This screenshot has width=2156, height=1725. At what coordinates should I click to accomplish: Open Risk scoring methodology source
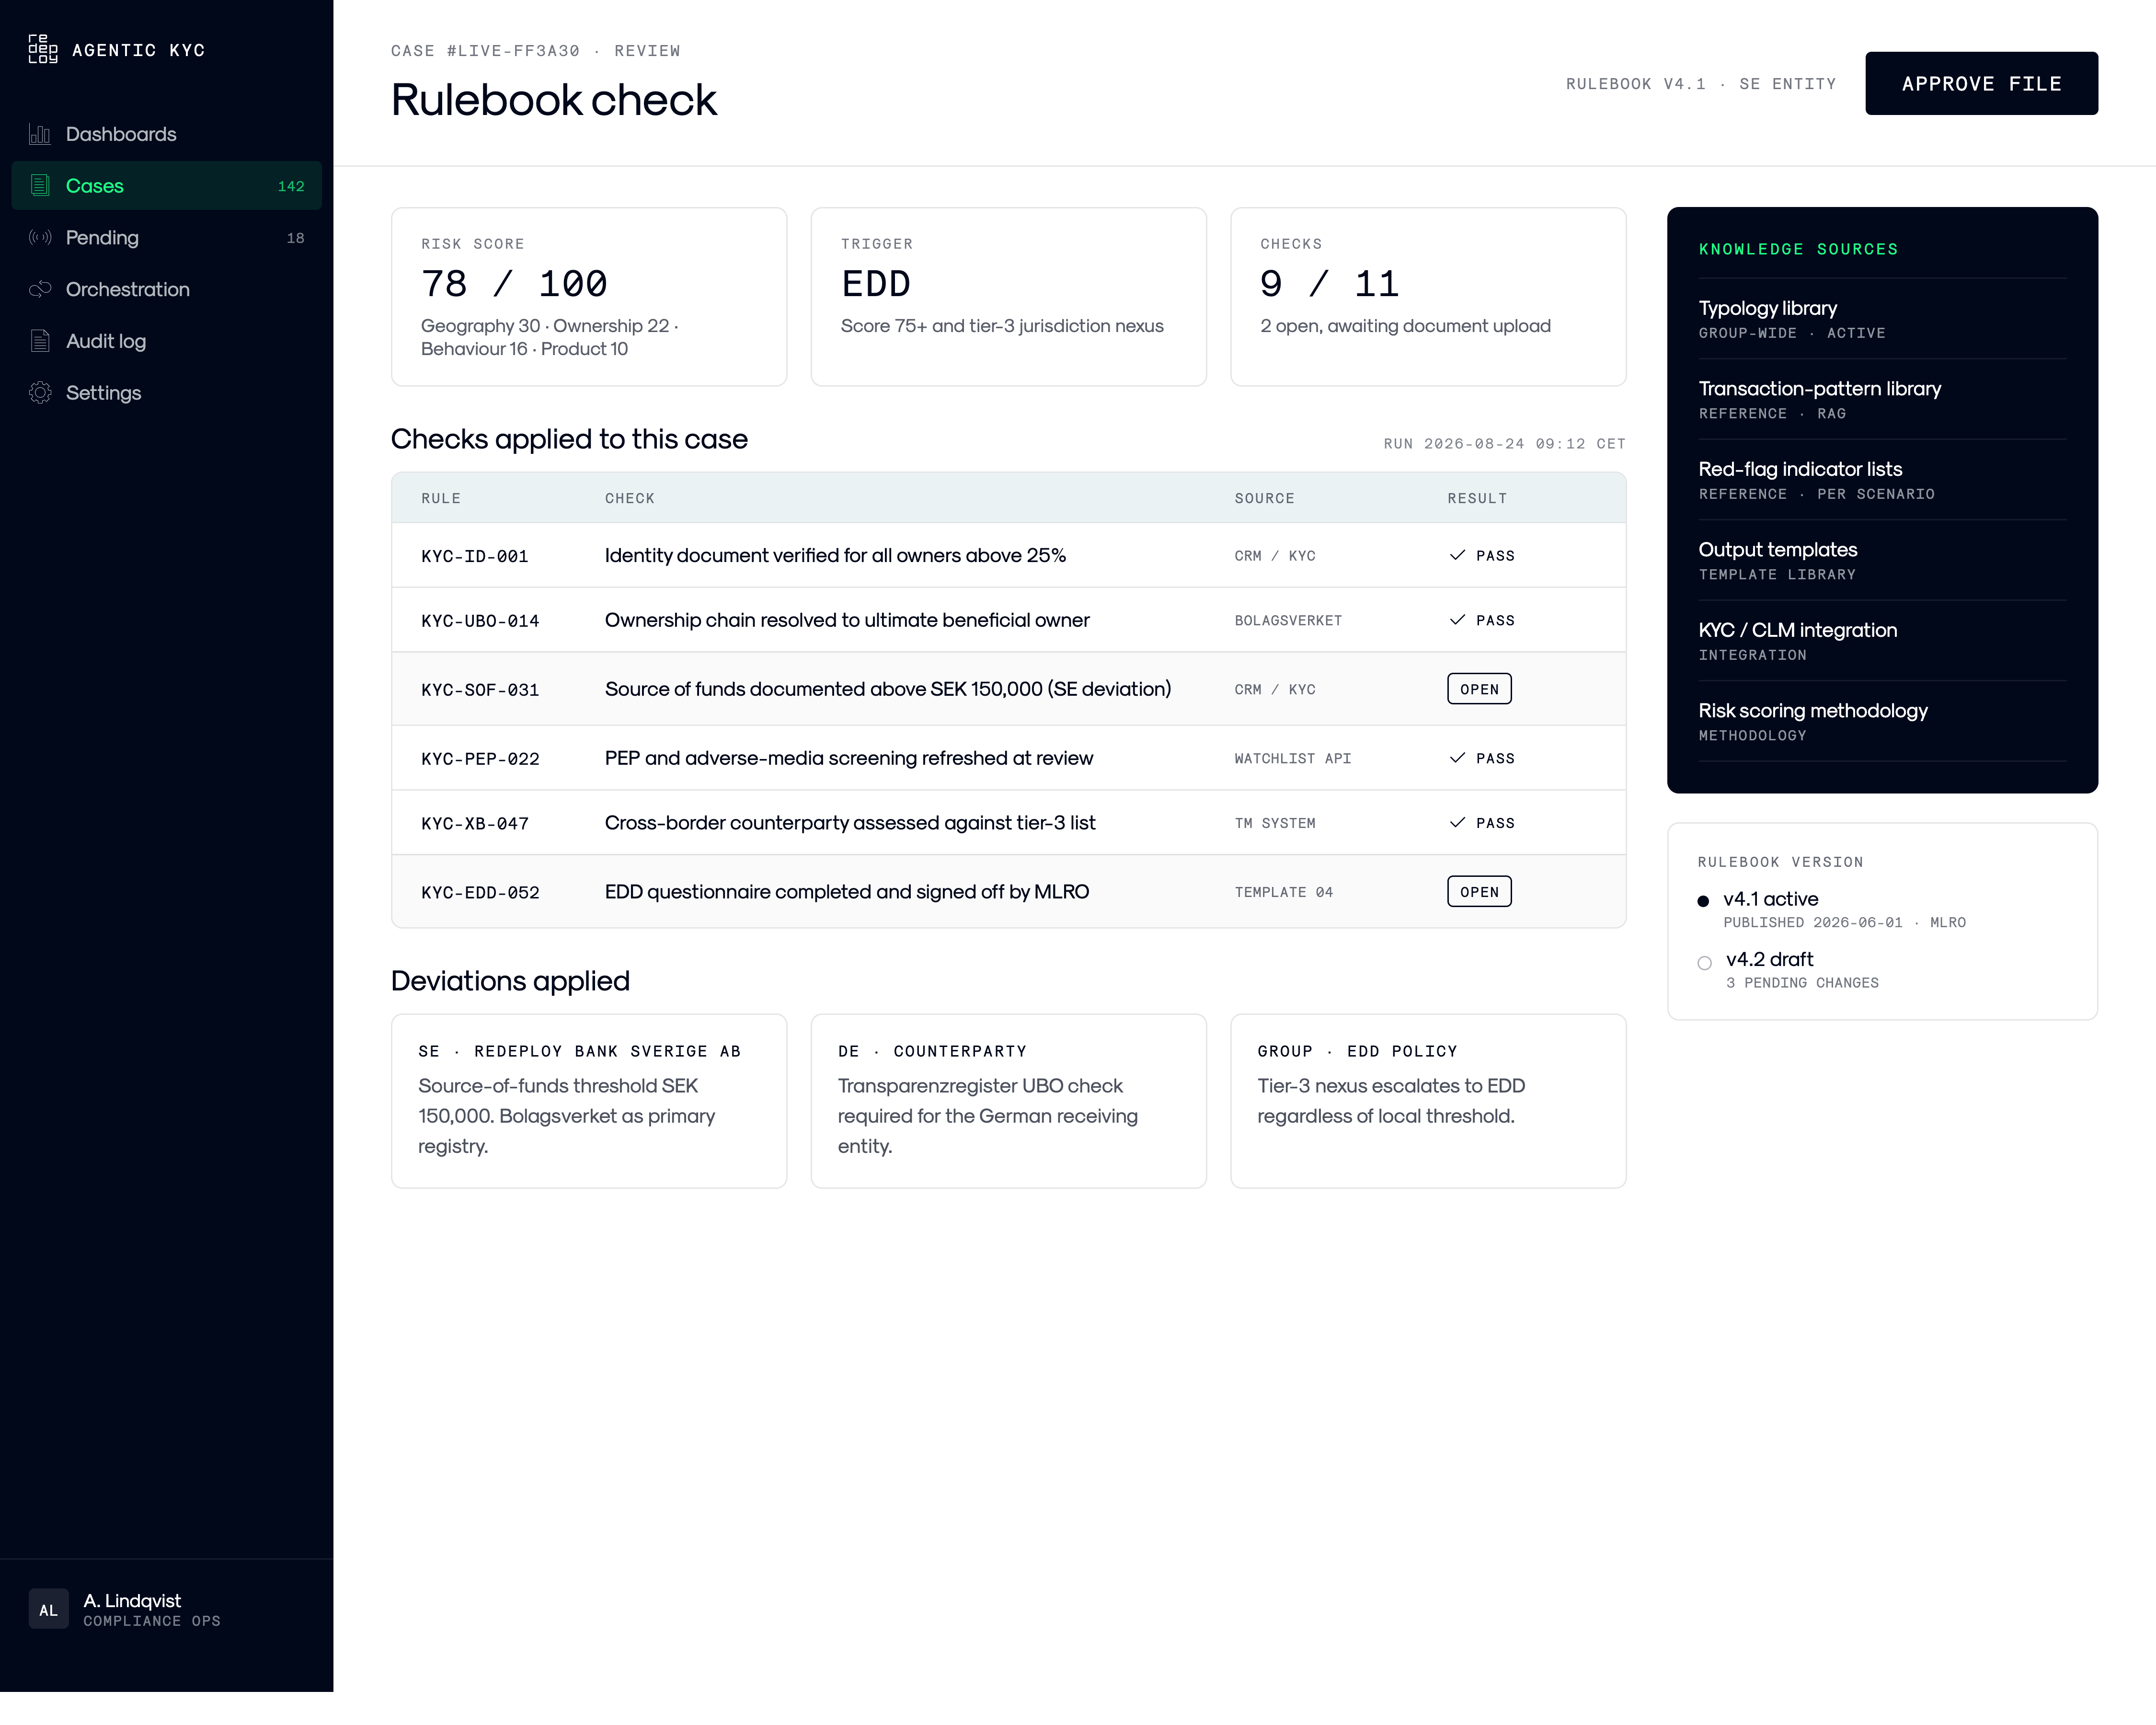point(1882,722)
